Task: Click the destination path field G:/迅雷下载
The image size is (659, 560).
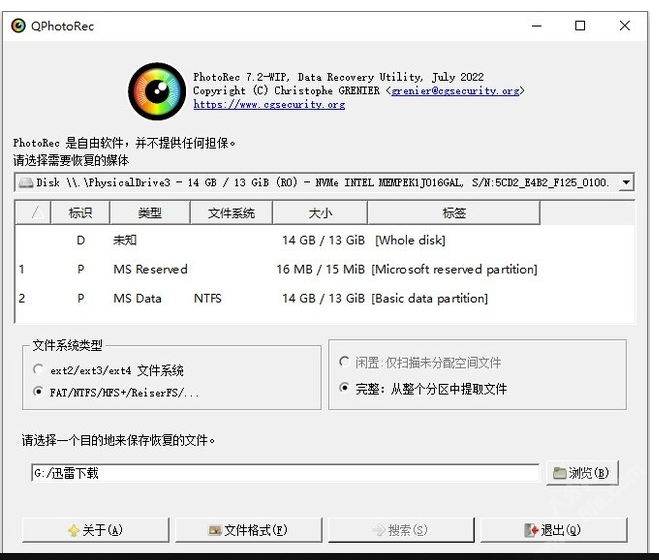Action: point(285,473)
